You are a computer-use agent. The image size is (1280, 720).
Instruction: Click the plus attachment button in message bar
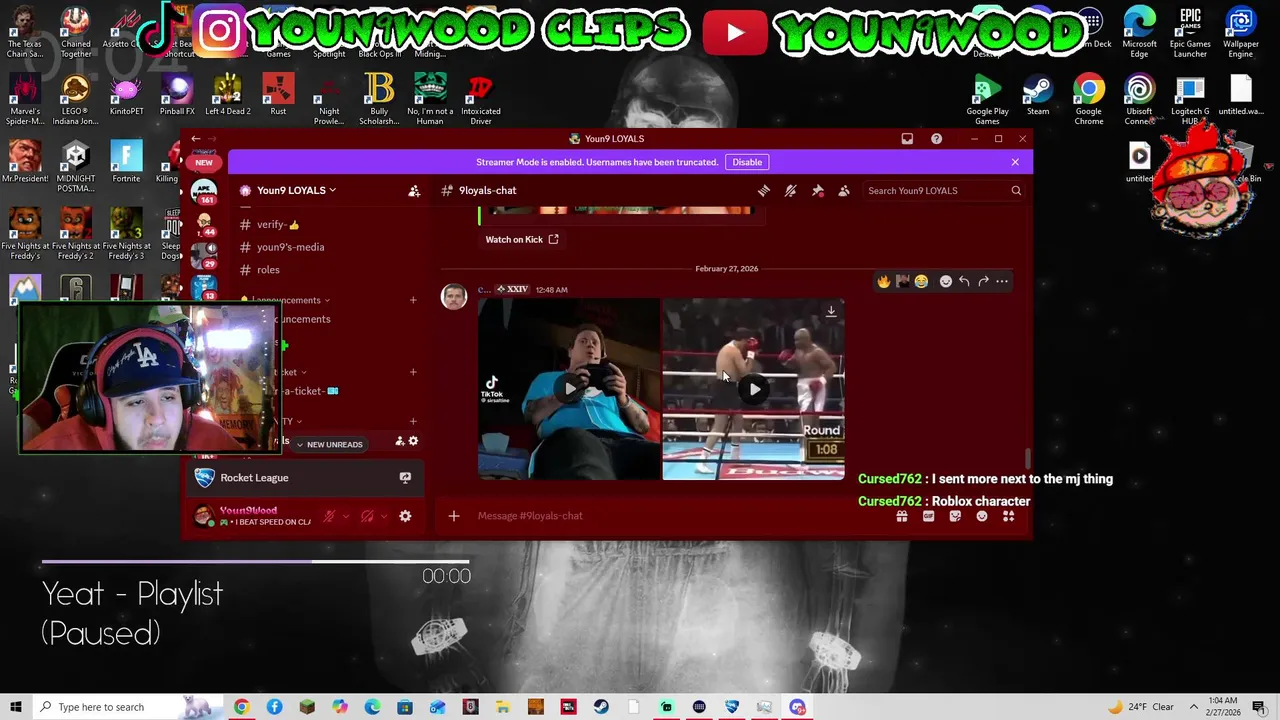[x=454, y=516]
